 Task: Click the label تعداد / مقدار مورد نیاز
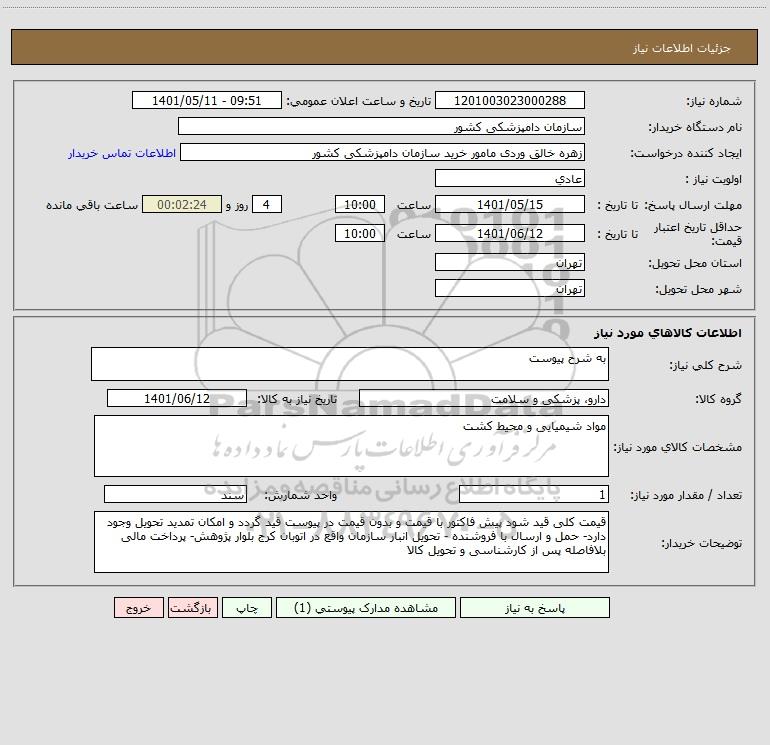point(686,496)
